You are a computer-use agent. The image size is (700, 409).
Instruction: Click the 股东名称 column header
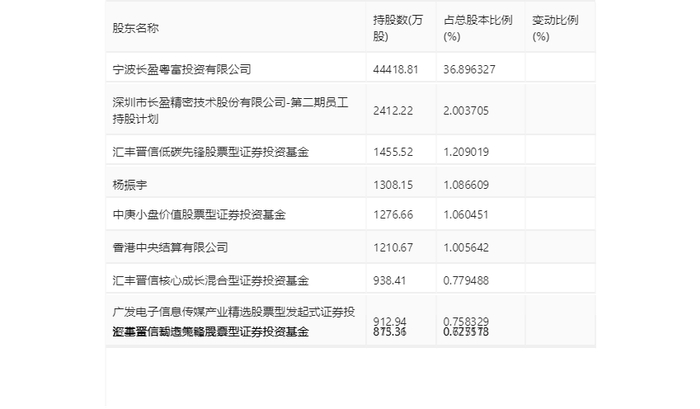pyautogui.click(x=136, y=28)
